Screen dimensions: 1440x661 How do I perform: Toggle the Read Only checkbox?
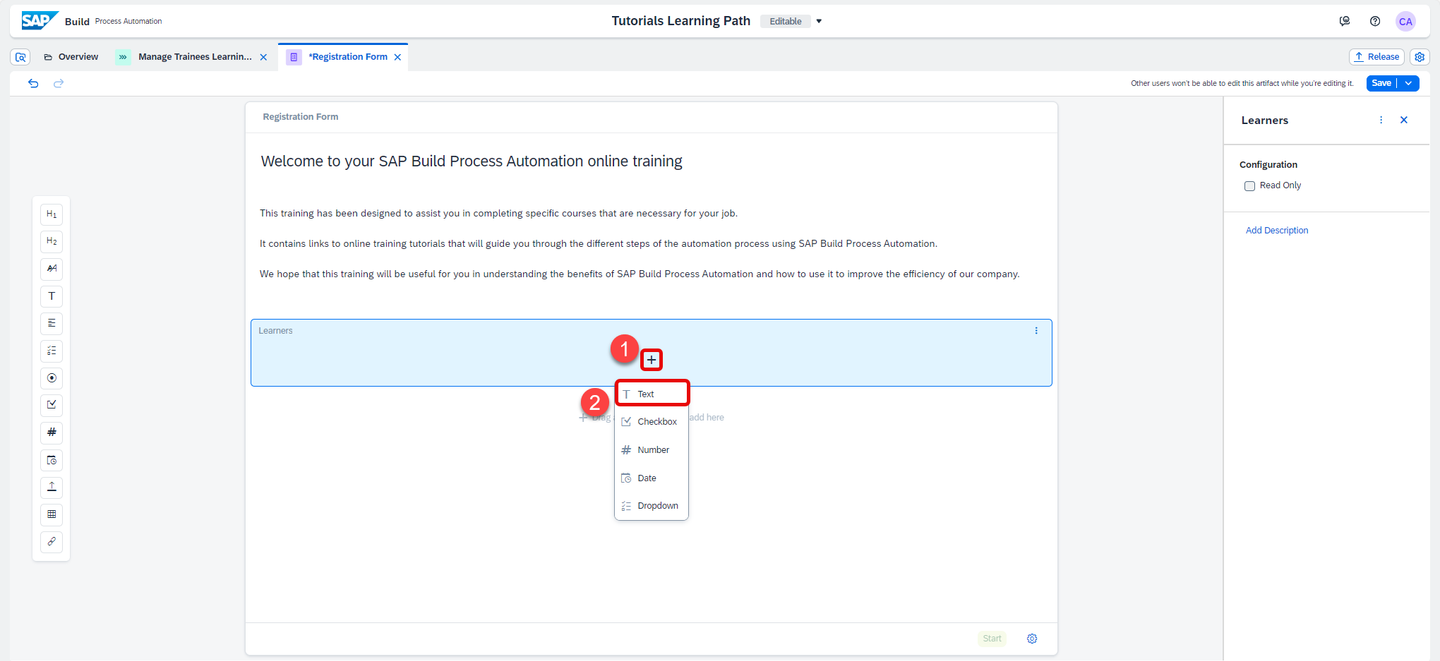(x=1249, y=186)
